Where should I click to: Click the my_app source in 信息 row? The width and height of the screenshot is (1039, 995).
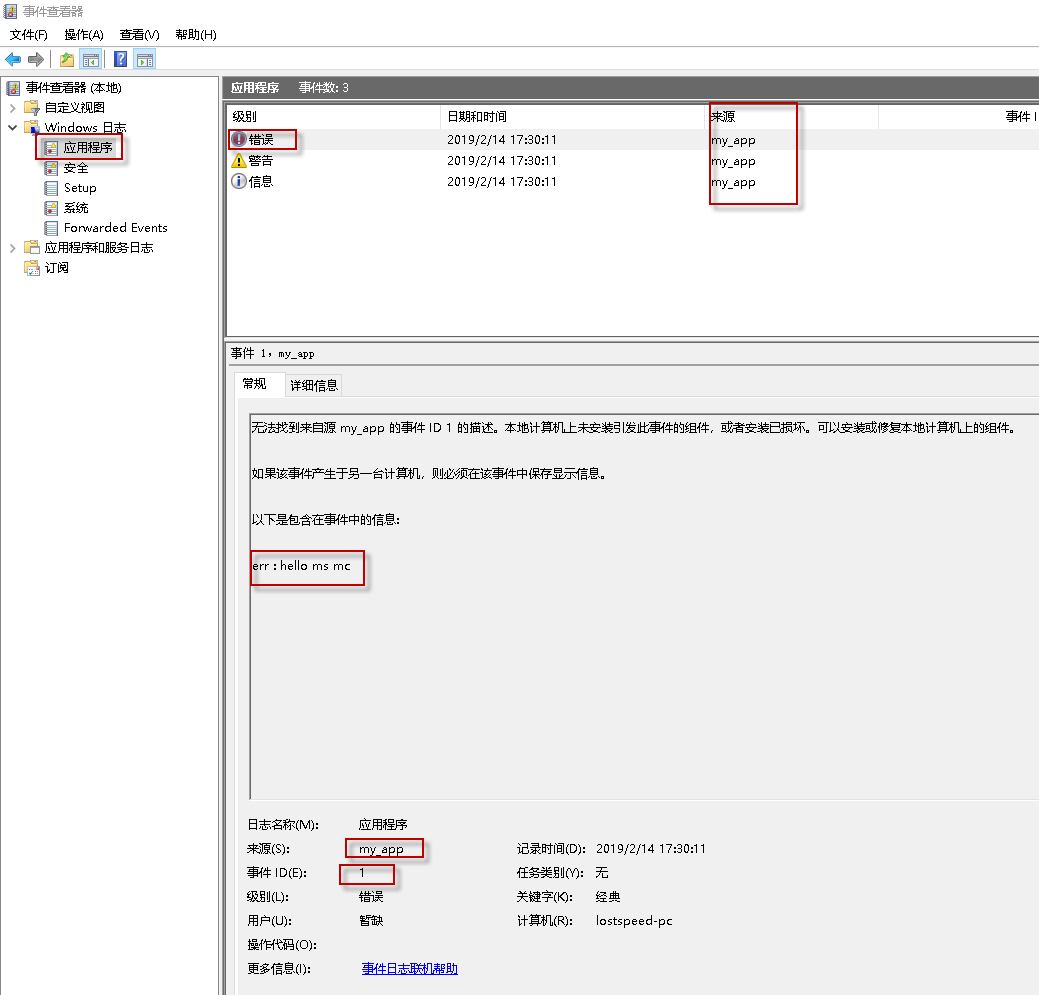click(733, 182)
